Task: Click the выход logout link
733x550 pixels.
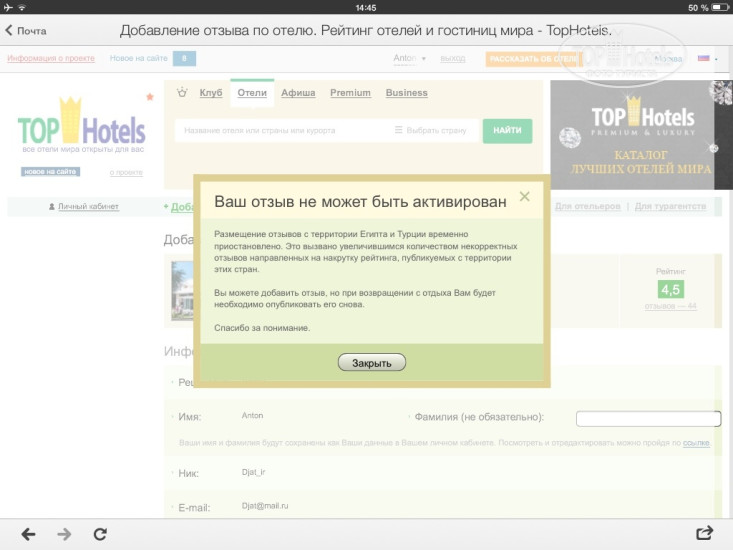Action: 453,59
